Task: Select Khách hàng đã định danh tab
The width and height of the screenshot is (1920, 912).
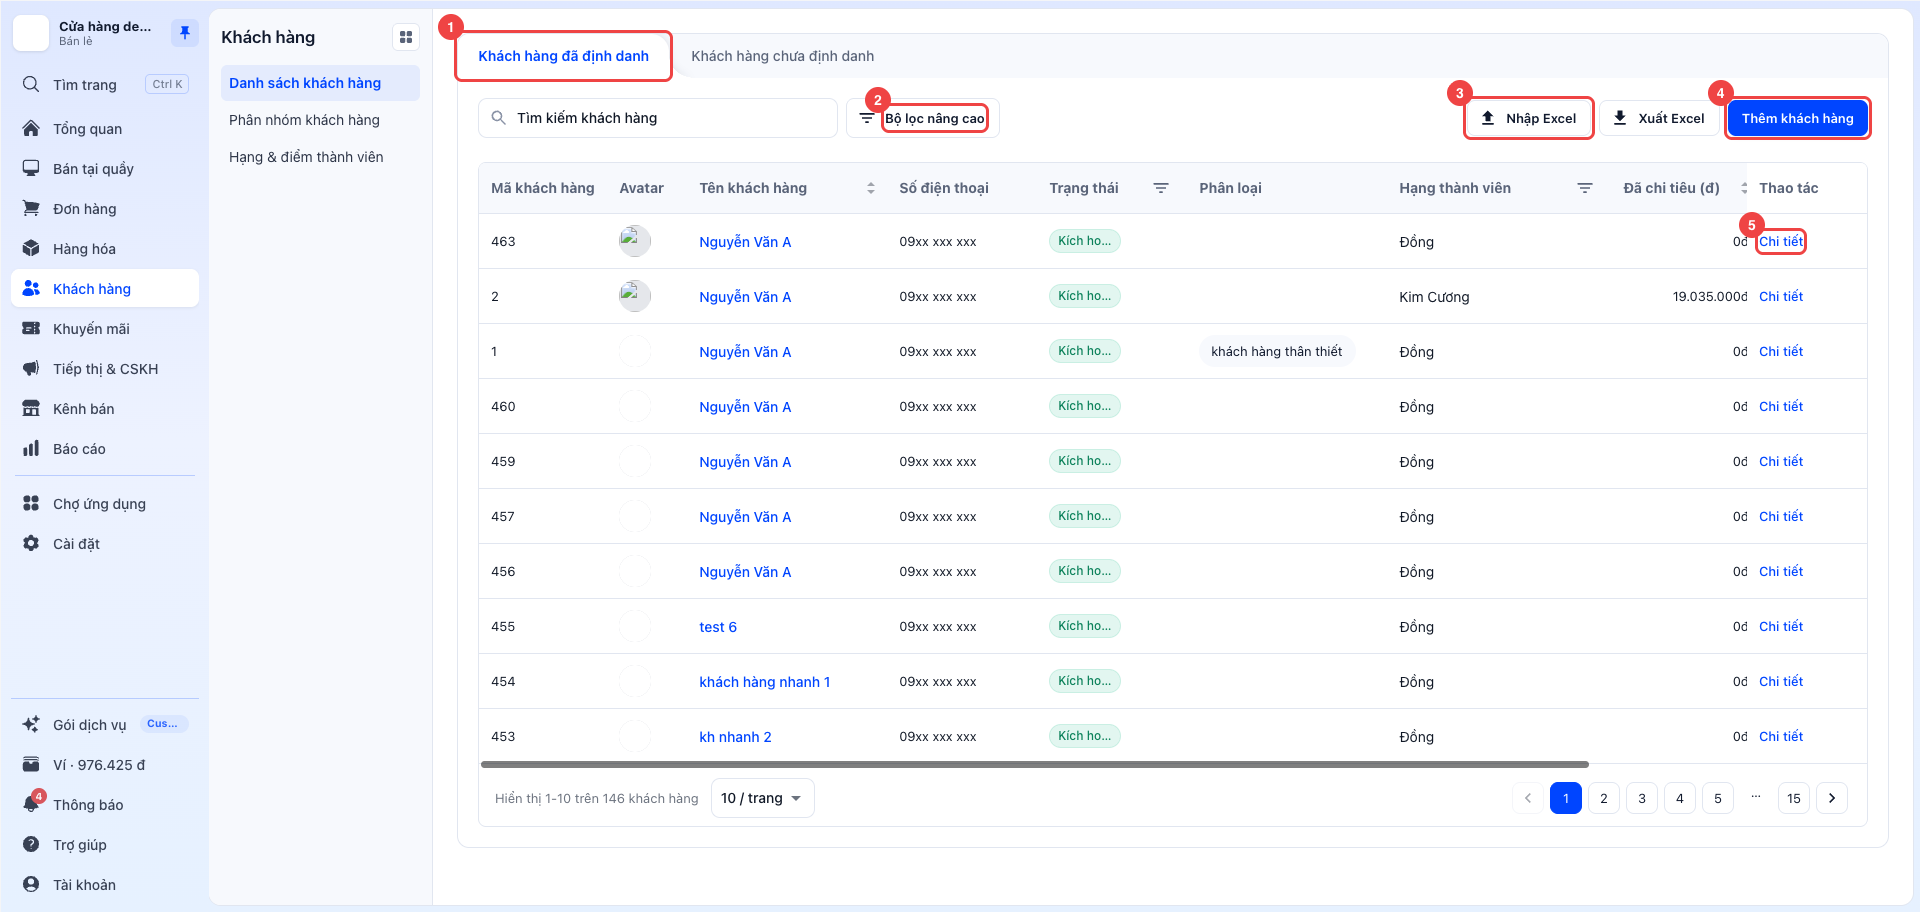Action: pos(563,56)
